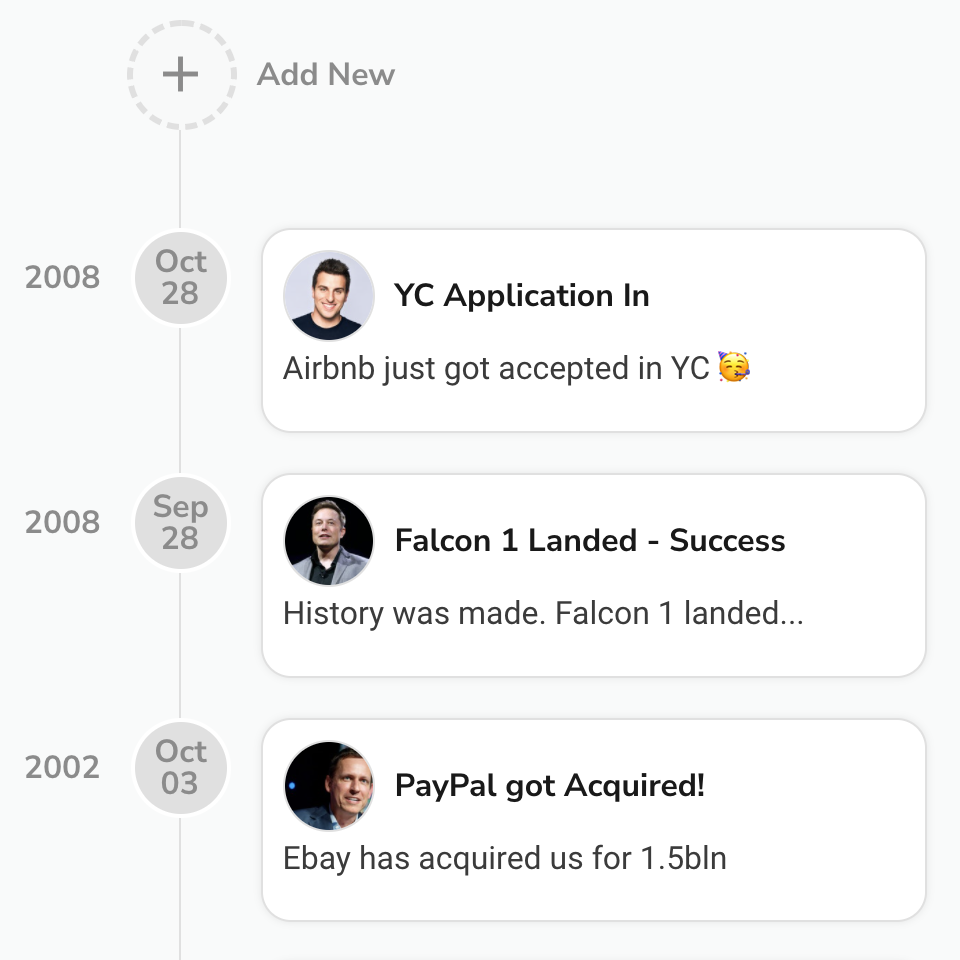Expand the truncated History was made text
This screenshot has height=960, width=960.
(x=543, y=613)
